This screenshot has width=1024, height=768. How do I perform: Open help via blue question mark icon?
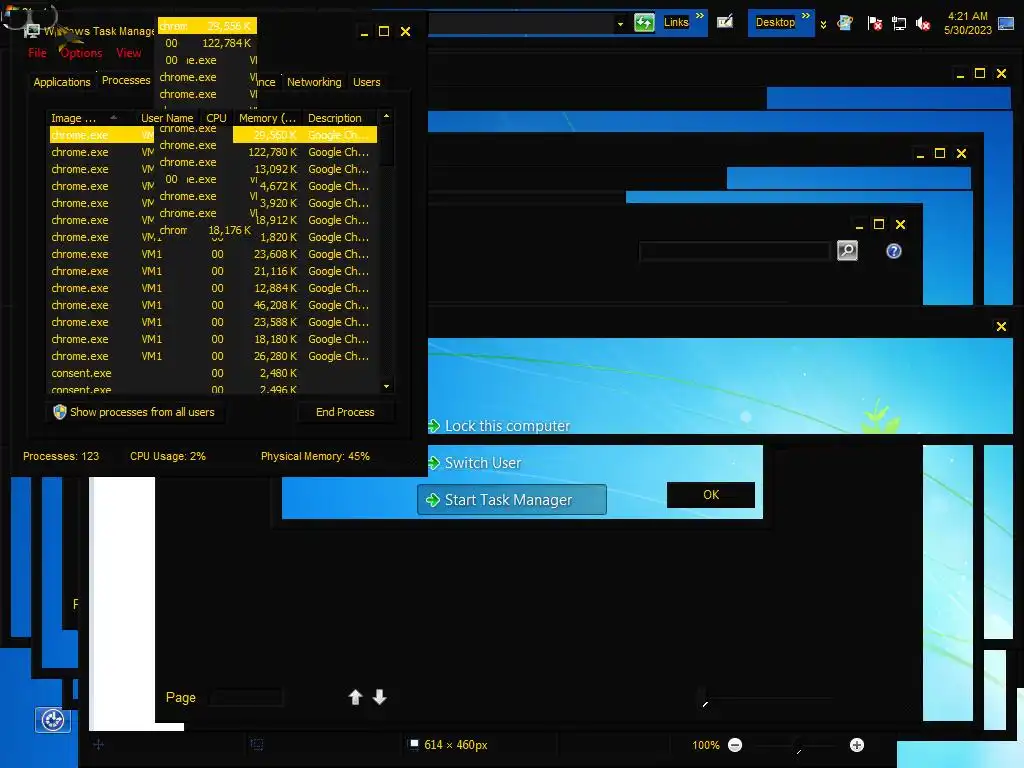point(893,251)
